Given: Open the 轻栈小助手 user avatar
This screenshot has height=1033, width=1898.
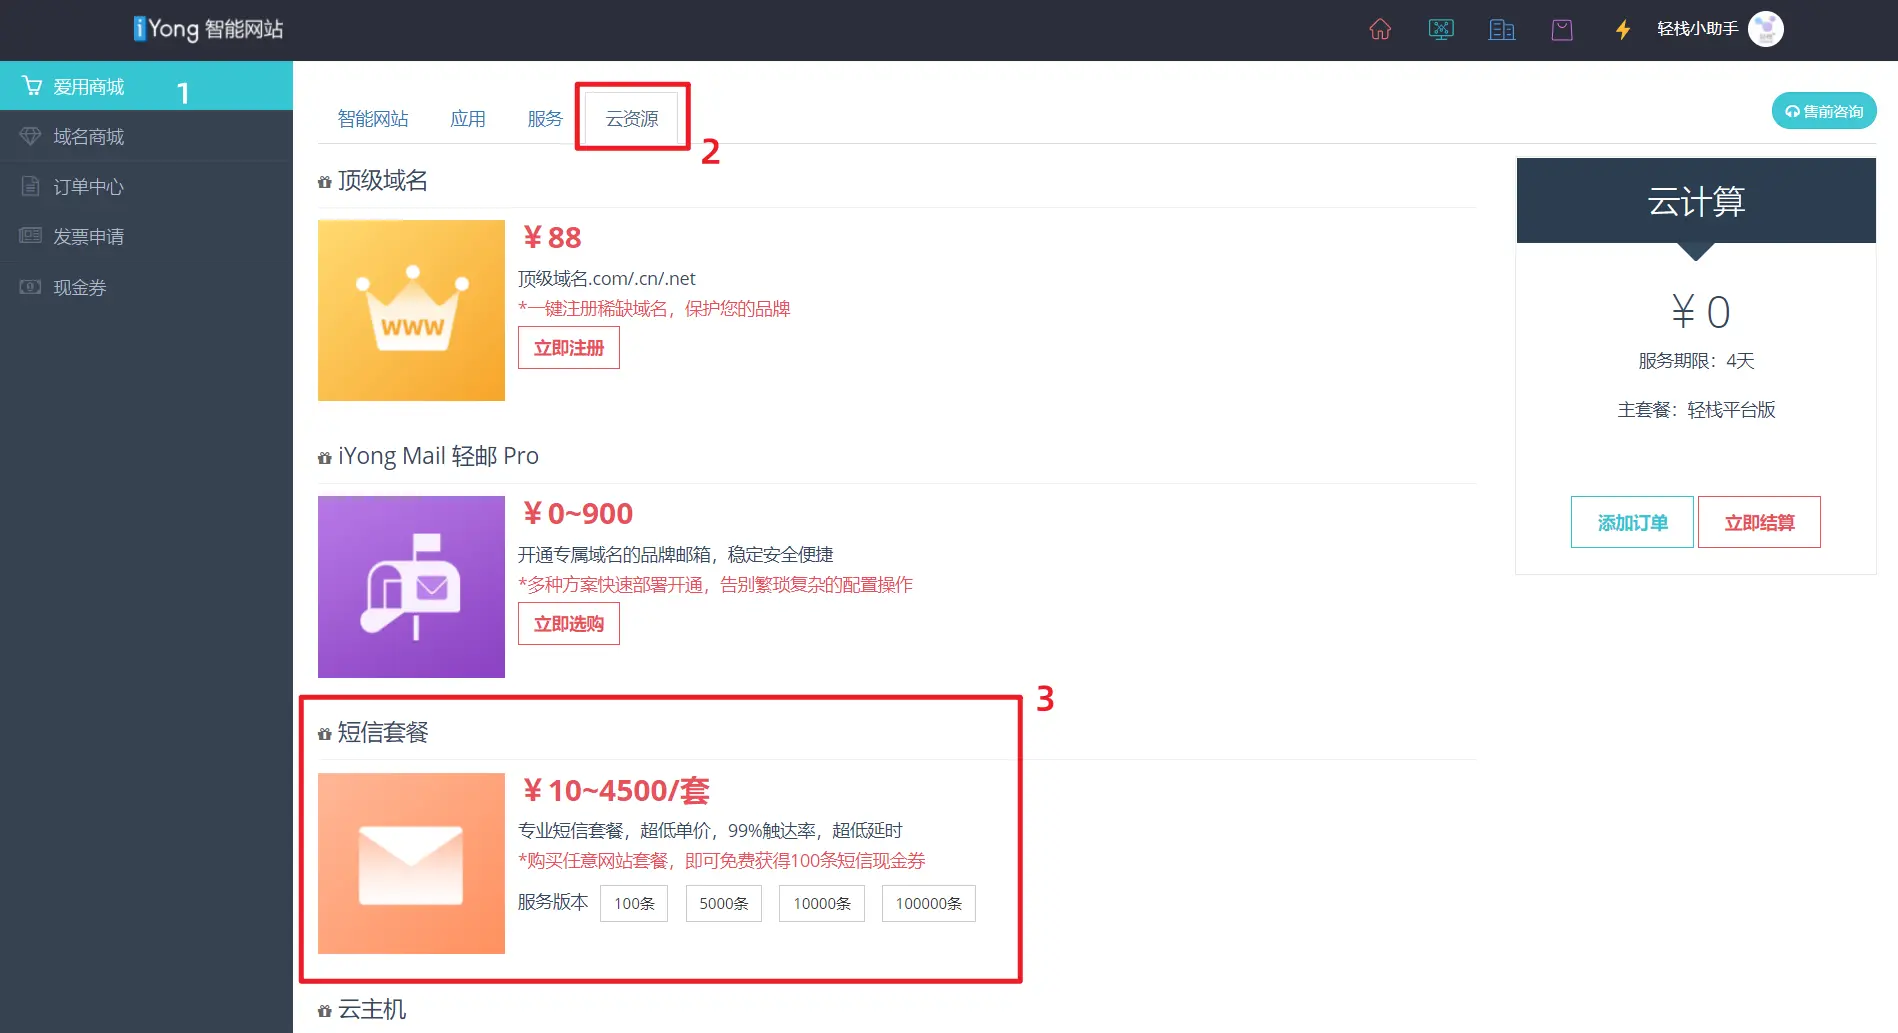Looking at the screenshot, I should pos(1765,29).
